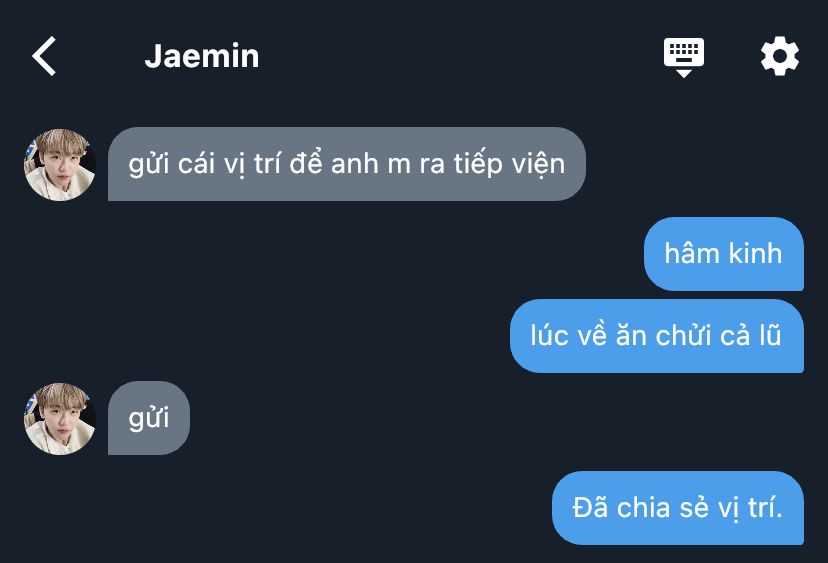The width and height of the screenshot is (828, 563).
Task: Hide the keyboard with the keyboard icon
Action: click(x=683, y=57)
